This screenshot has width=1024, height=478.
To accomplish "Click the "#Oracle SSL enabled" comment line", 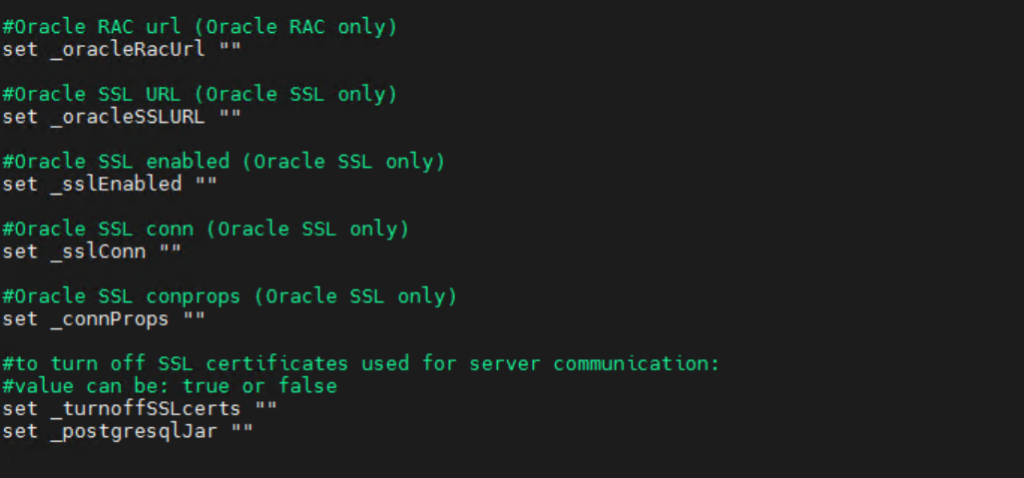I will pyautogui.click(x=223, y=161).
